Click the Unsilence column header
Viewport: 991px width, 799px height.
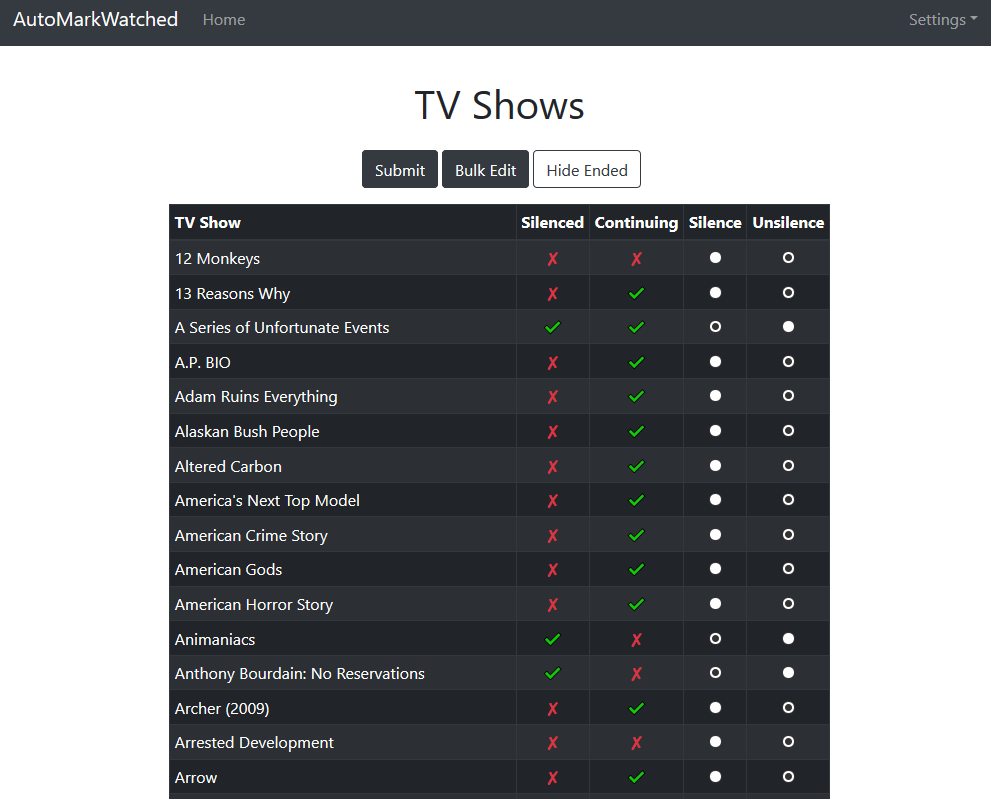point(788,223)
